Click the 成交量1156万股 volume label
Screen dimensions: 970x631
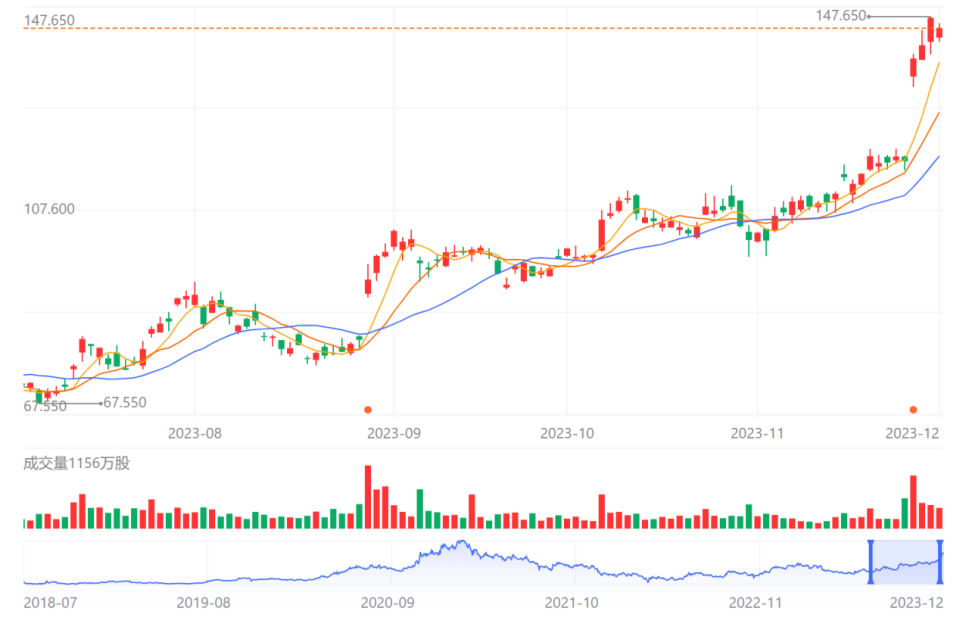tap(77, 463)
